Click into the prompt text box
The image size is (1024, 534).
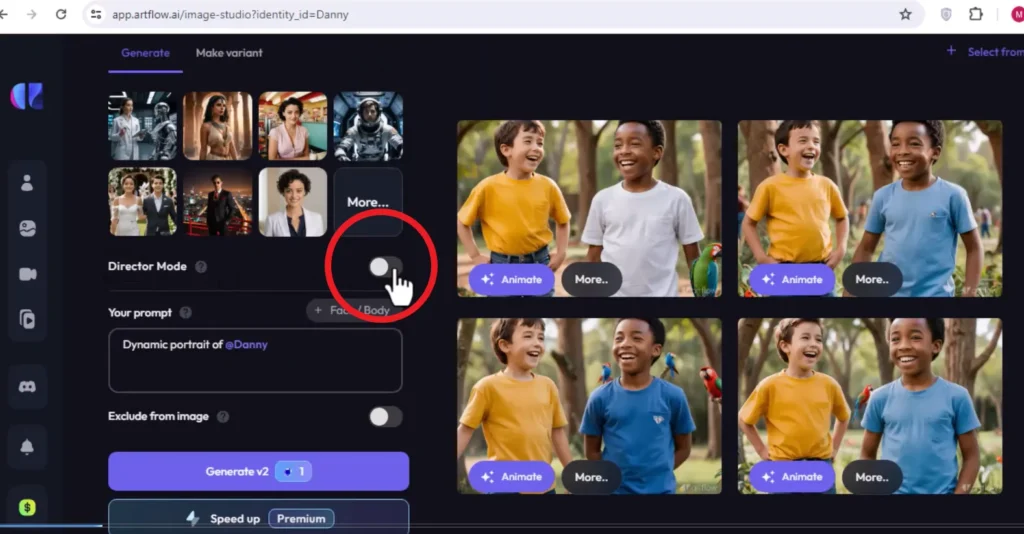pos(255,360)
